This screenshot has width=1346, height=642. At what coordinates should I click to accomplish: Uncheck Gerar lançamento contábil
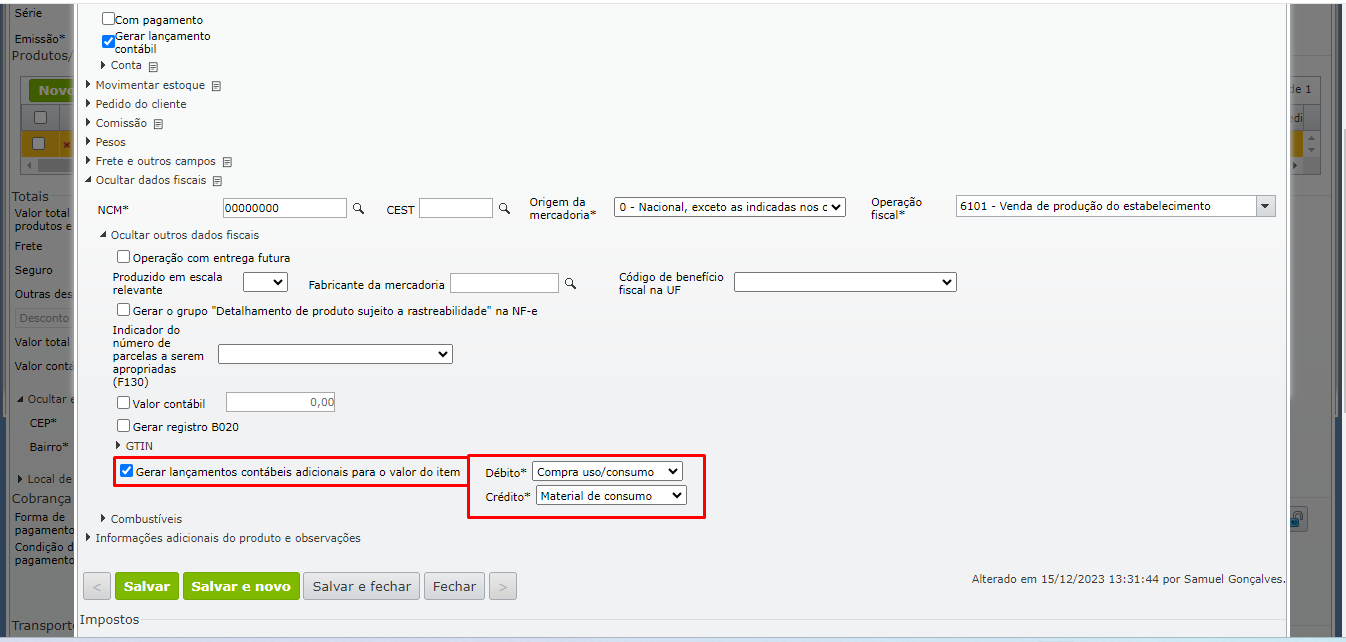(109, 42)
